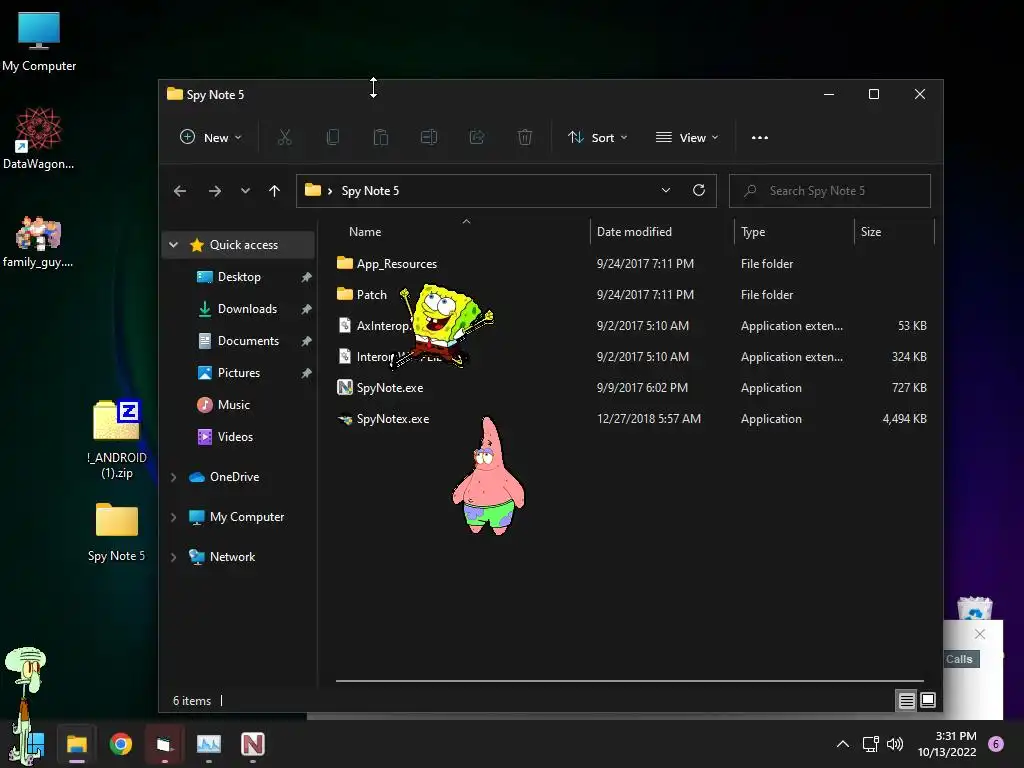Open recent locations dropdown chevron
This screenshot has height=768, width=1024.
[245, 191]
